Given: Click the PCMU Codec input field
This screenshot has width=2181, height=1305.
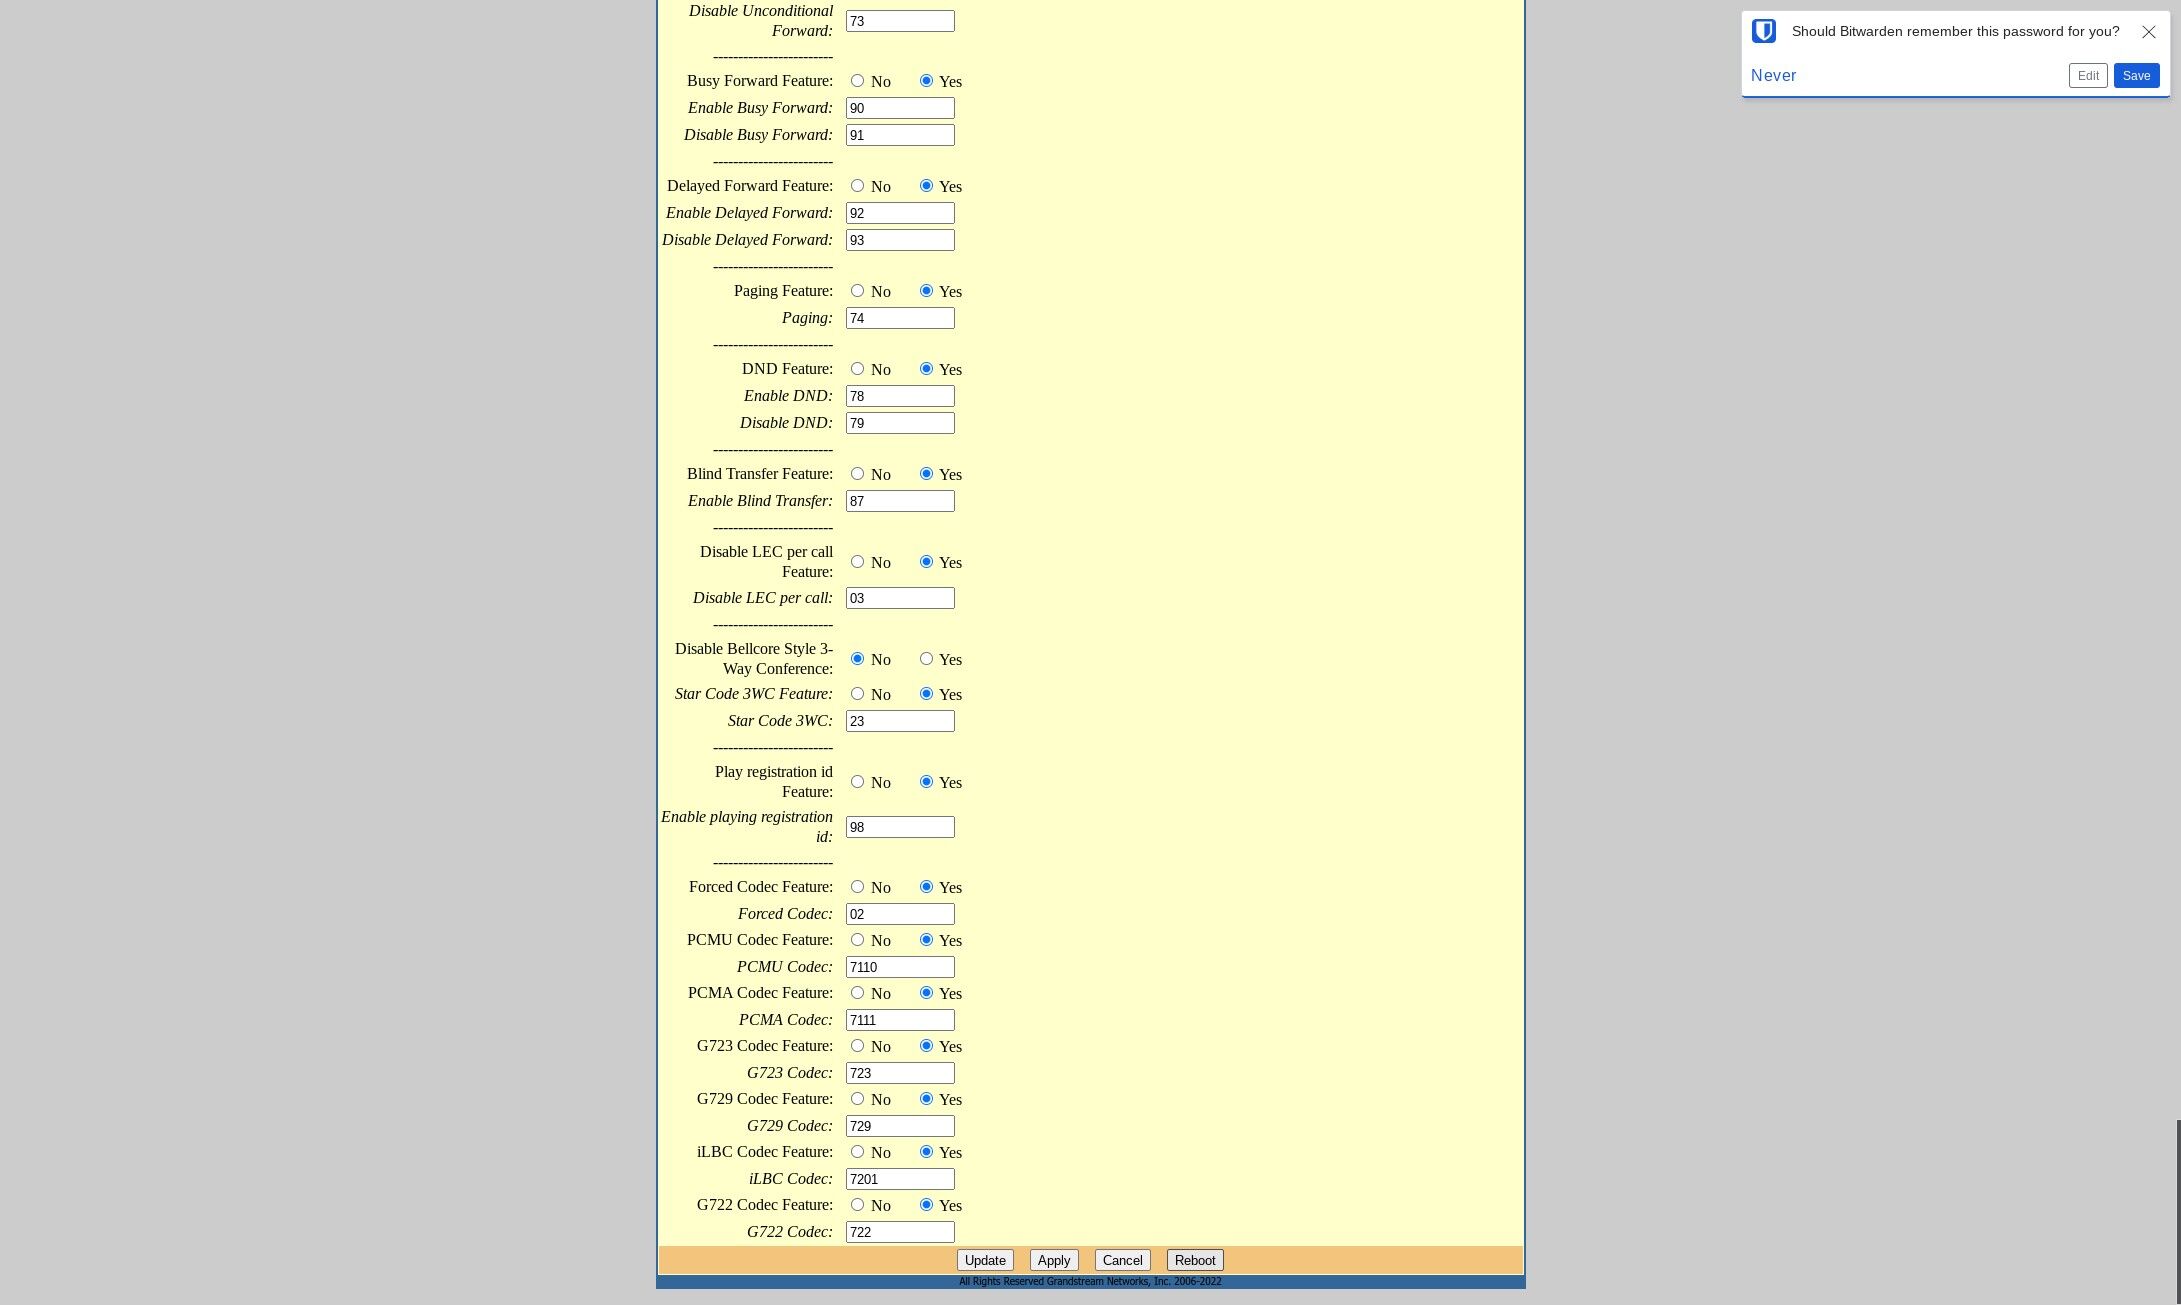Looking at the screenshot, I should pos(900,967).
